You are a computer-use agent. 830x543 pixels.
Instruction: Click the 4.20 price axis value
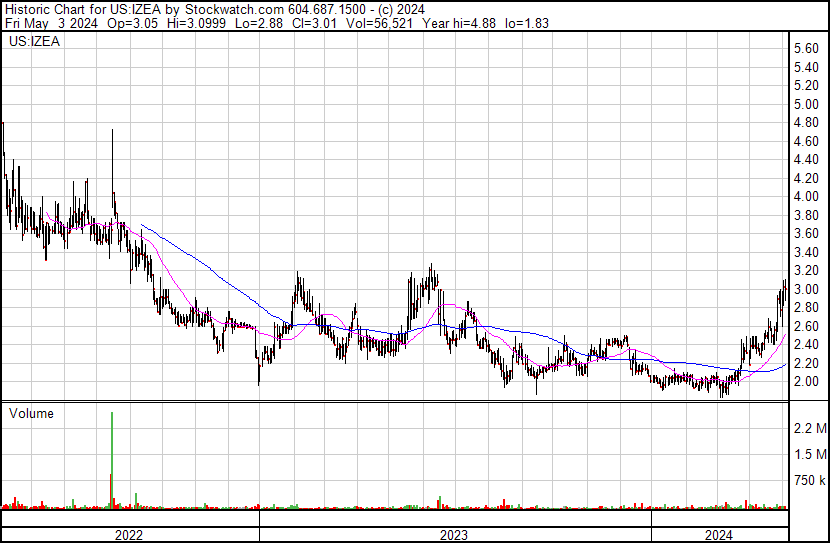click(807, 178)
